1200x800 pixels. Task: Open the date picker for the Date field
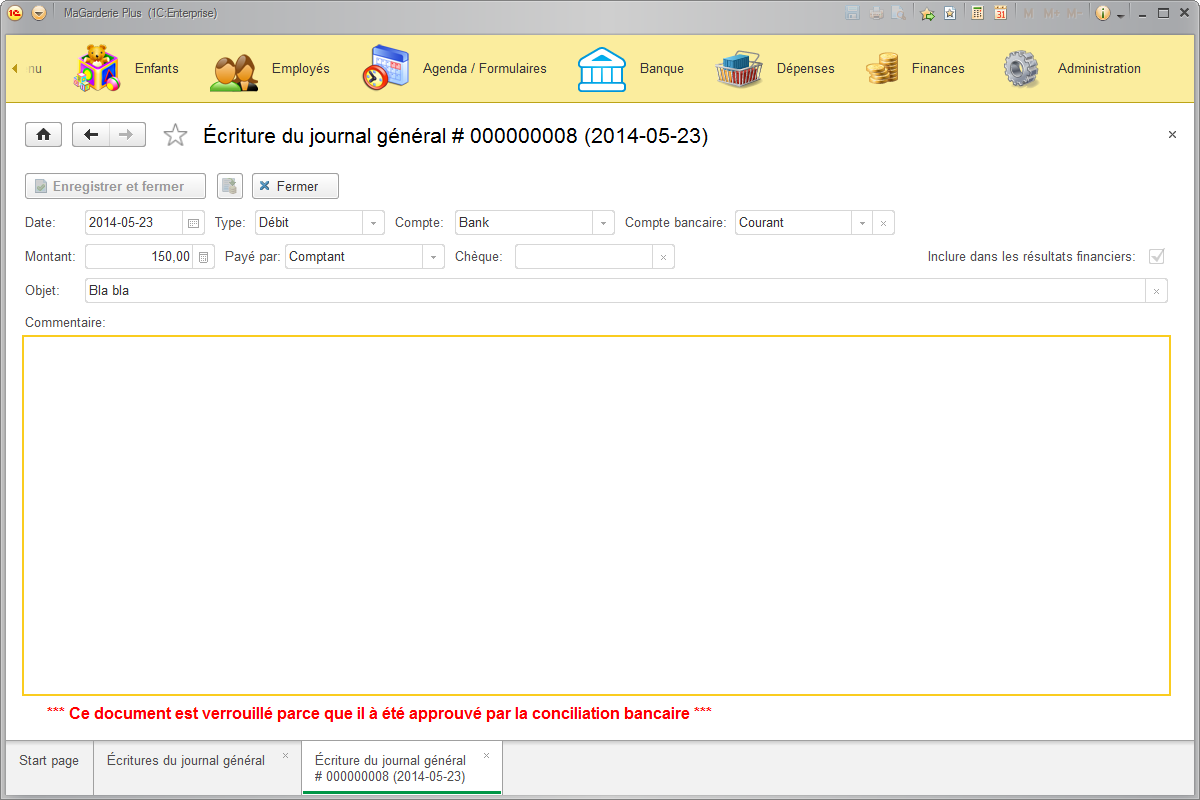193,222
